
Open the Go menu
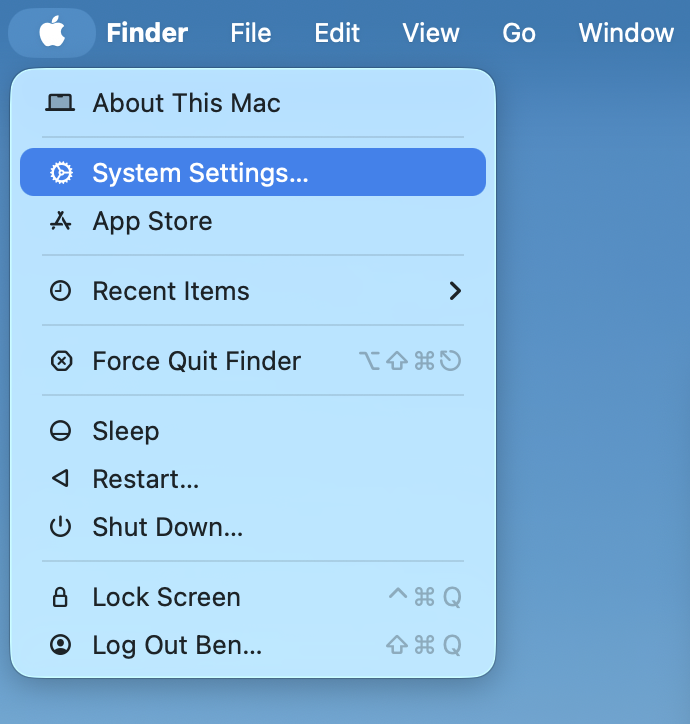(x=519, y=33)
